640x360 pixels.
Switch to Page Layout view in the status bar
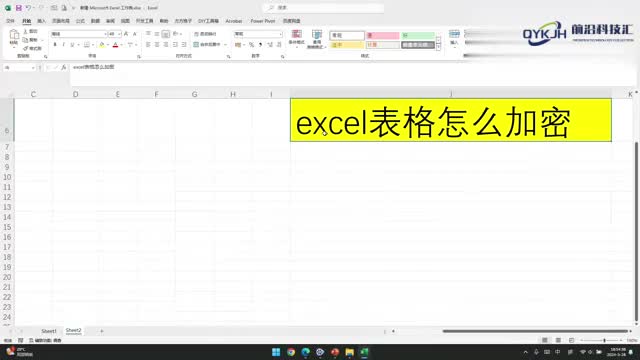(x=558, y=340)
